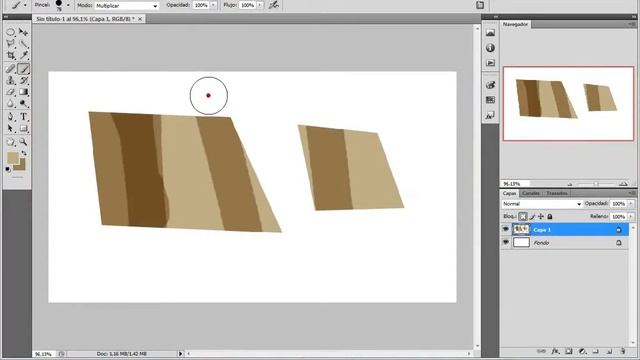Open the Actions panel icon
Image resolution: width=640 pixels, height=360 pixels.
[491, 63]
